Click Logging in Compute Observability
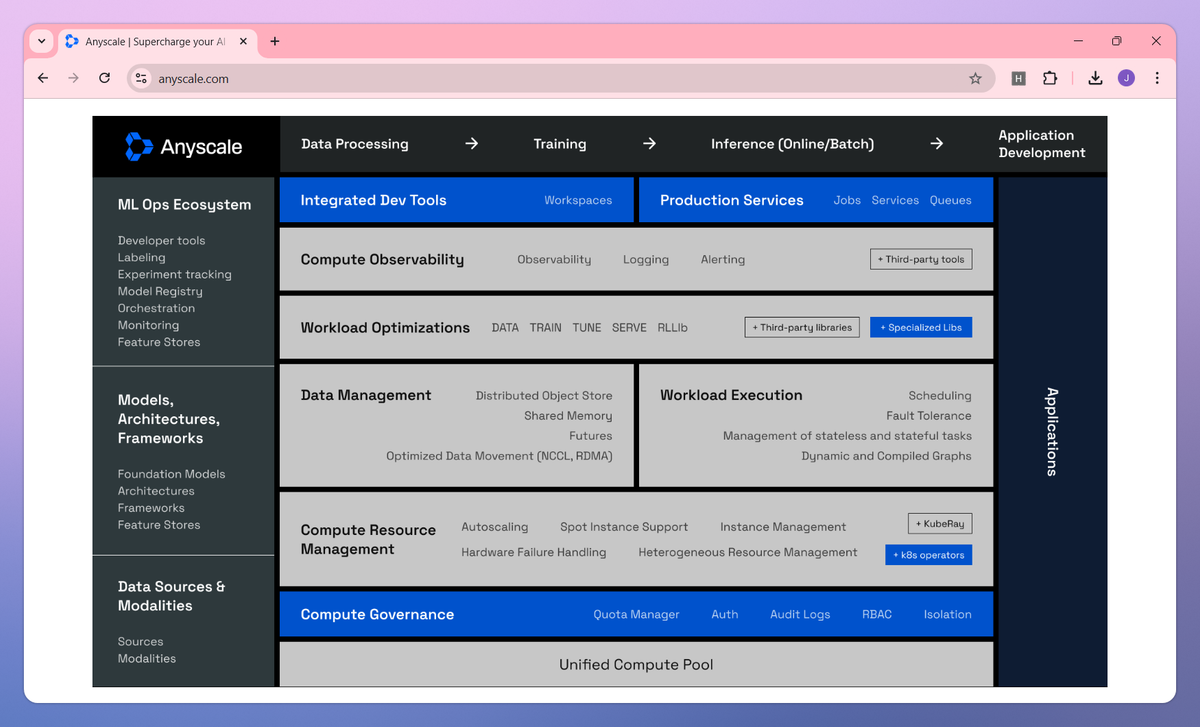 tap(646, 259)
